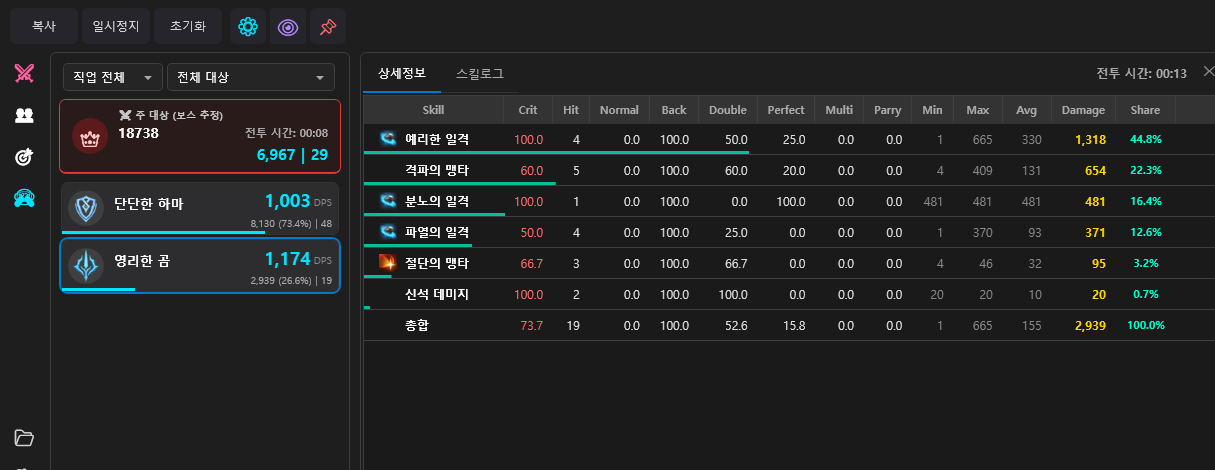Click the boss crown icon

point(90,137)
